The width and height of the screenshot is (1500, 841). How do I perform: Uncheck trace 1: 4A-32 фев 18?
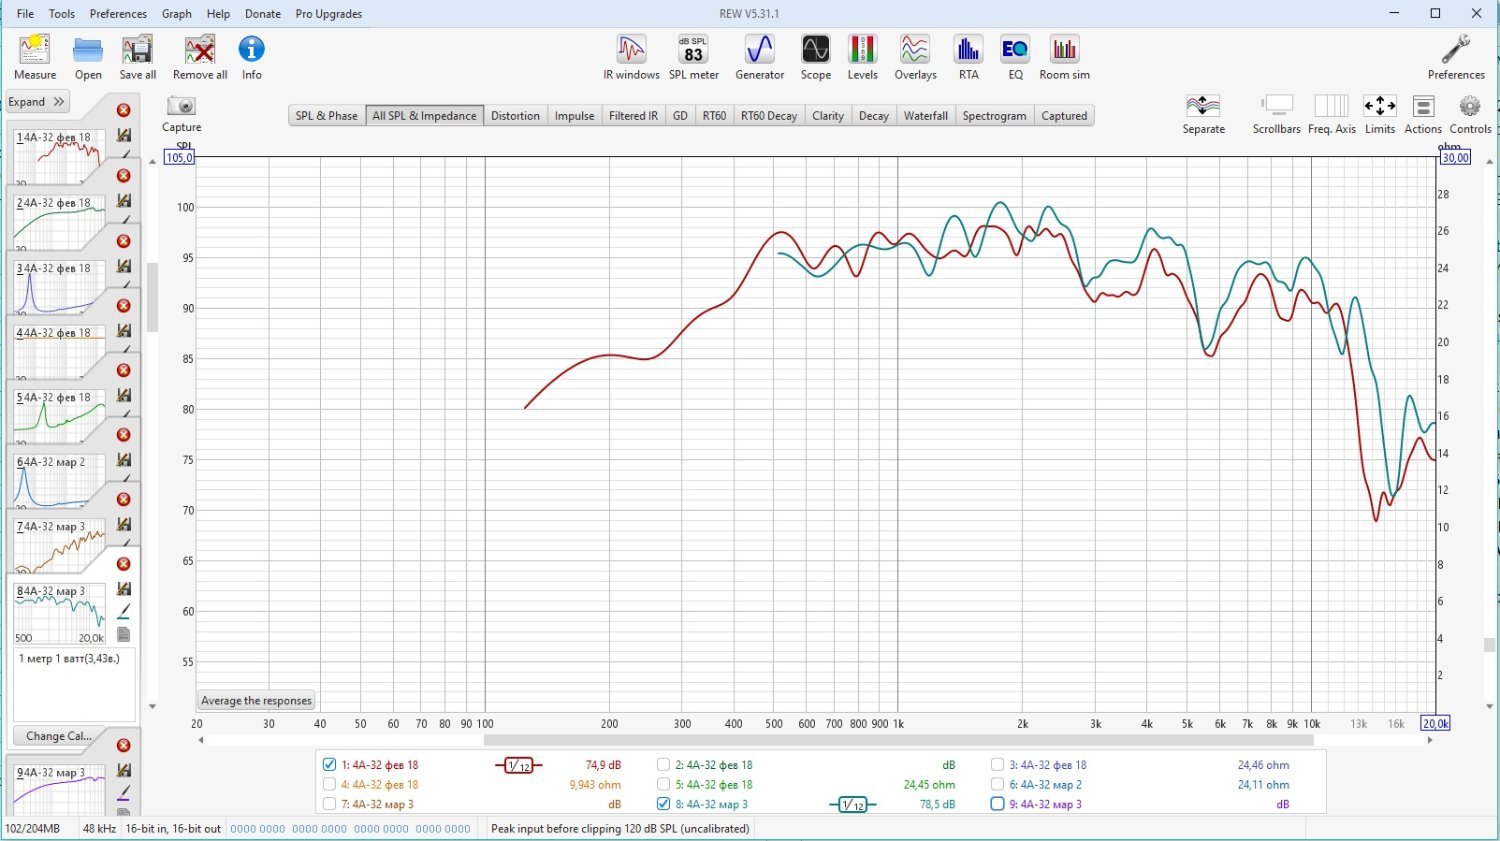pyautogui.click(x=329, y=765)
